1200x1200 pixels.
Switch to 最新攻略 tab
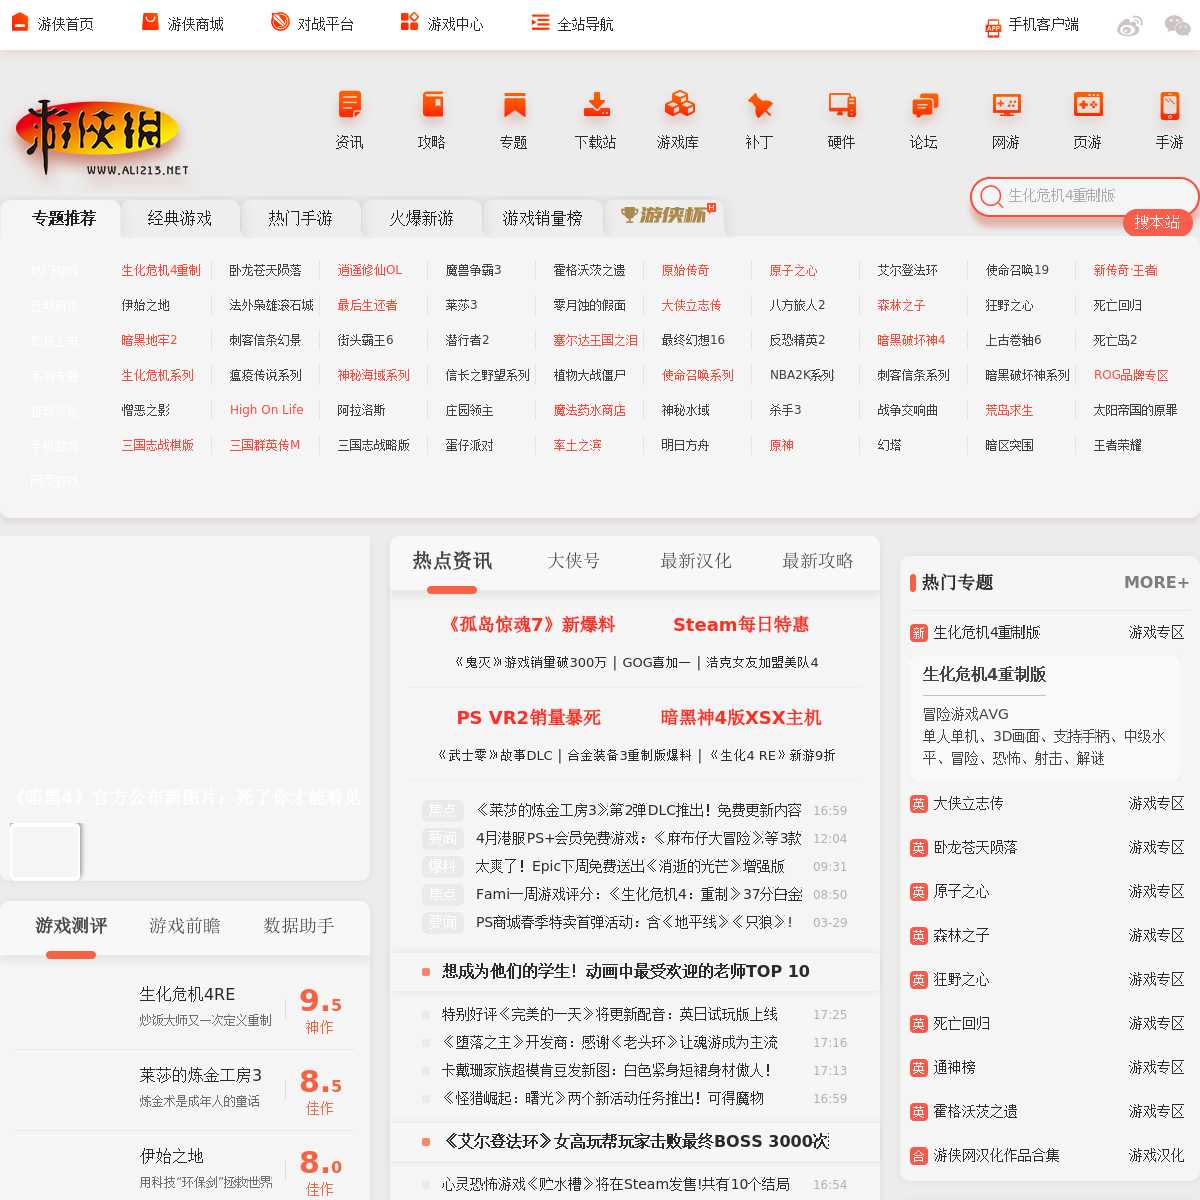[818, 561]
